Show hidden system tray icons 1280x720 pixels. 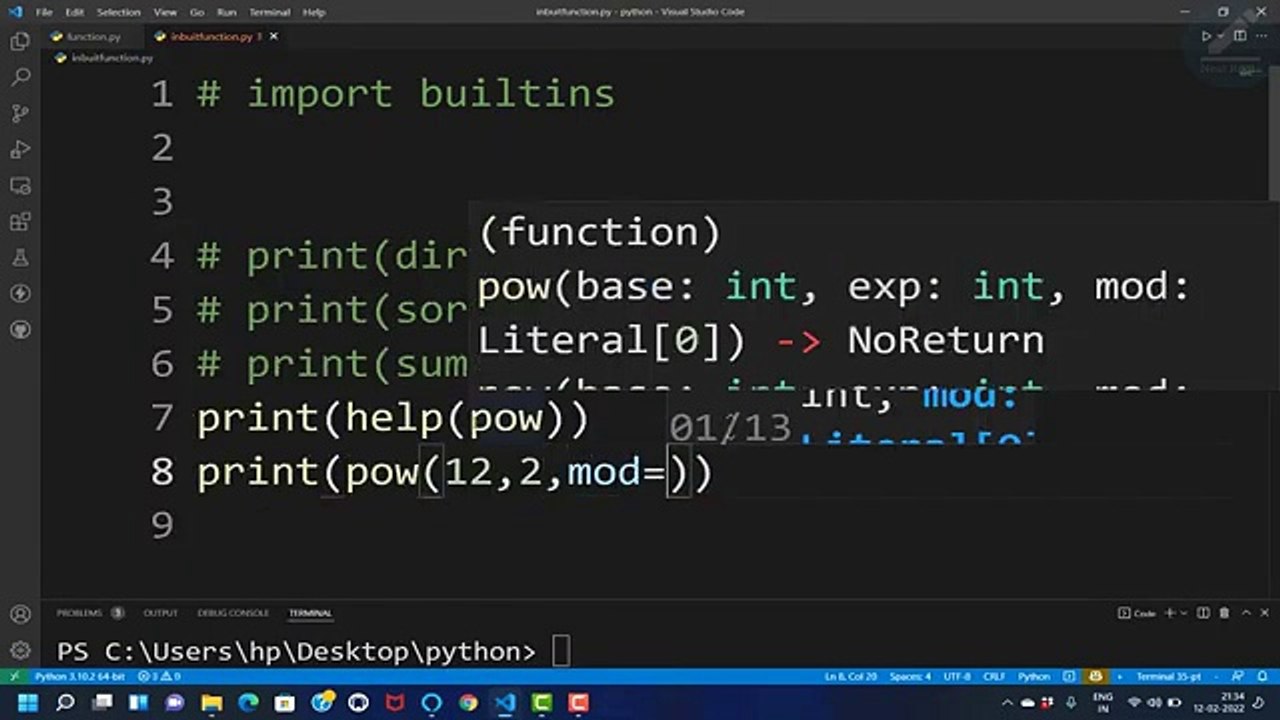(1006, 703)
